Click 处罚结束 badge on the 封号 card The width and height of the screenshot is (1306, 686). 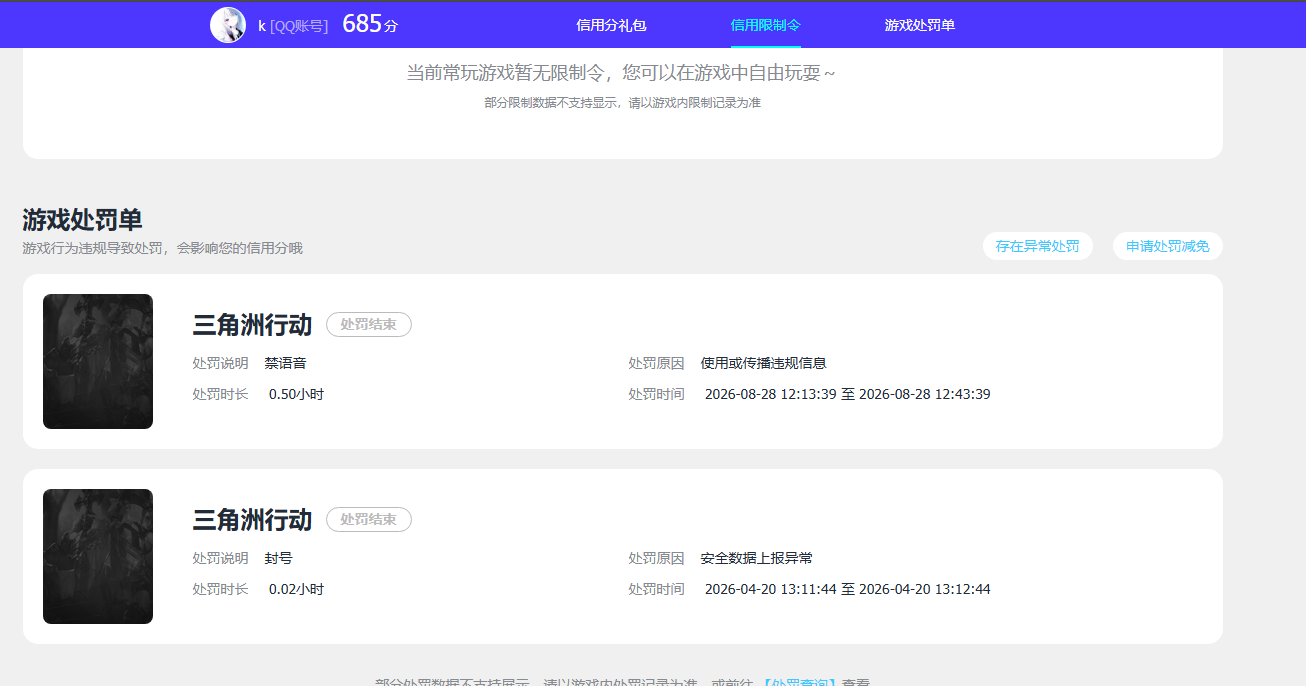tap(369, 520)
